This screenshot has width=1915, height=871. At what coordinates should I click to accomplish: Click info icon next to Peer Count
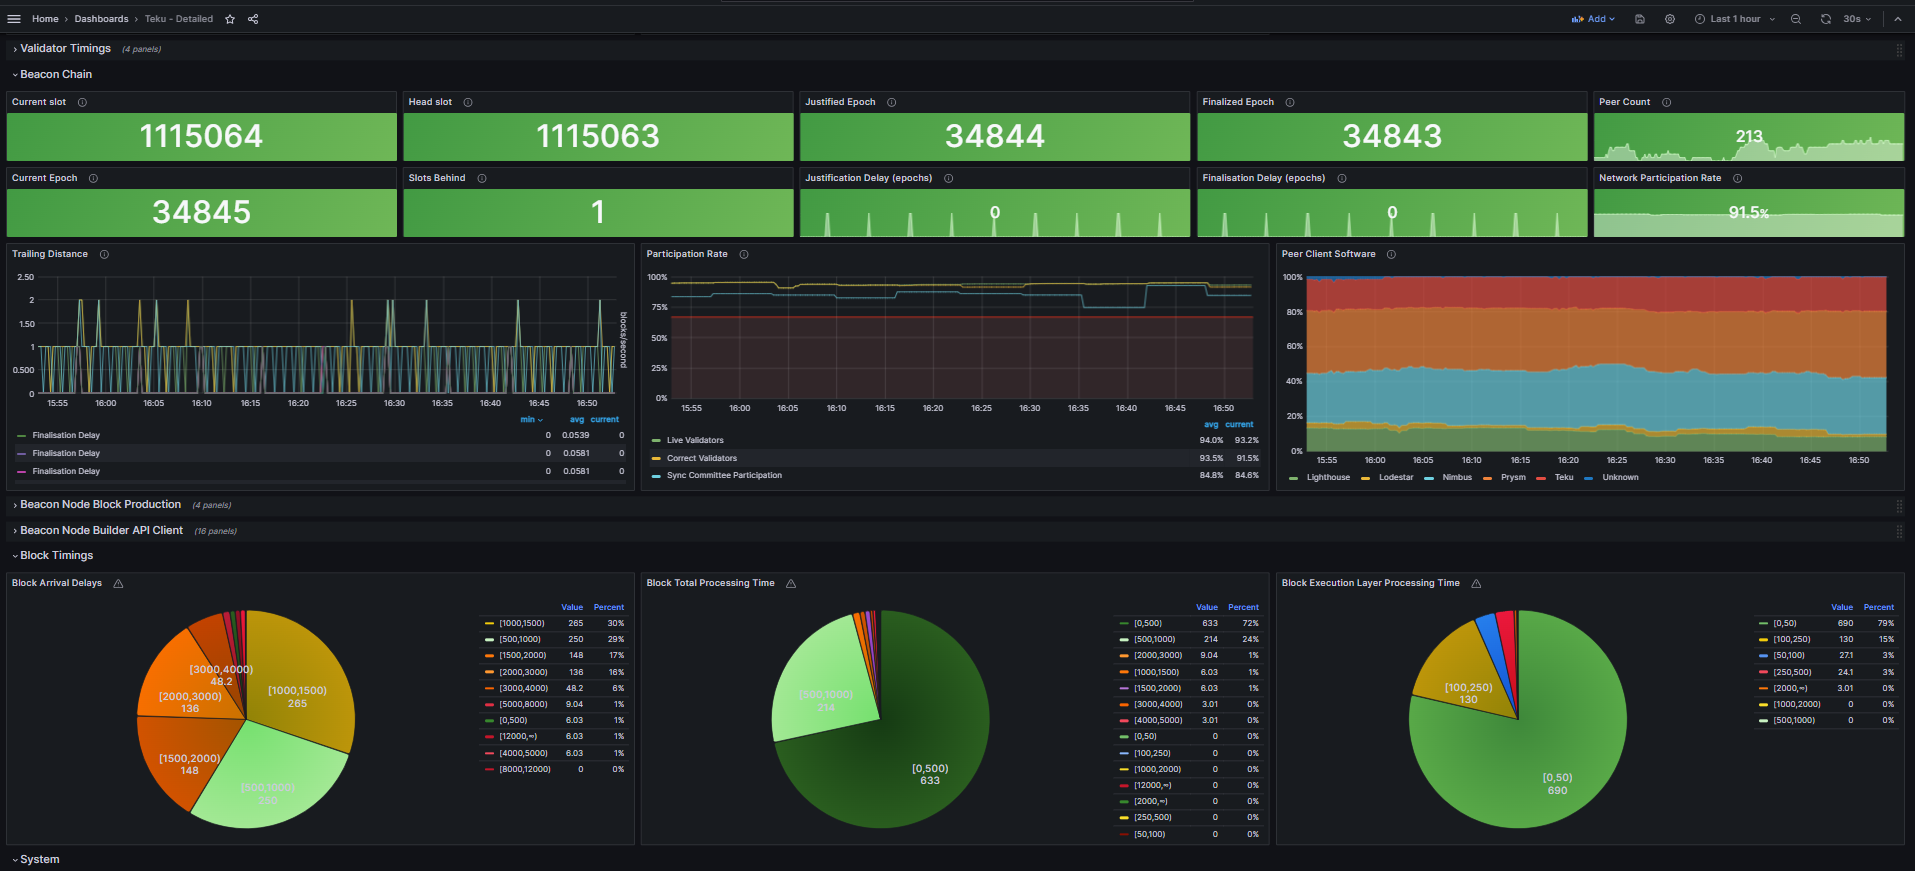pyautogui.click(x=1666, y=102)
